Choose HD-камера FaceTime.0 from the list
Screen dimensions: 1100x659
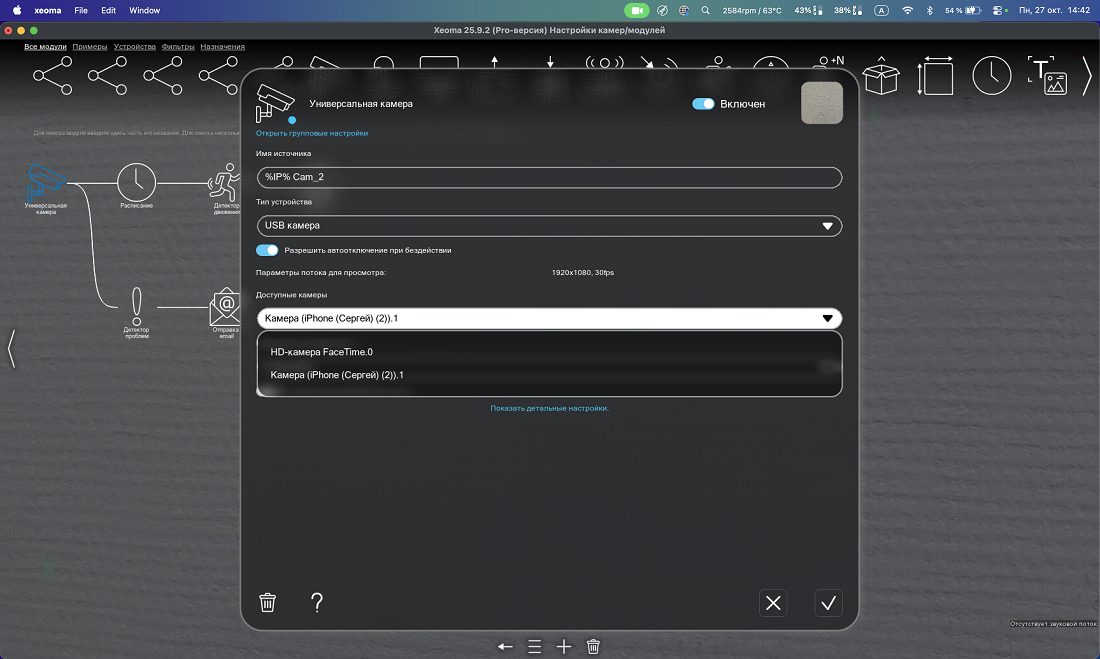321,352
